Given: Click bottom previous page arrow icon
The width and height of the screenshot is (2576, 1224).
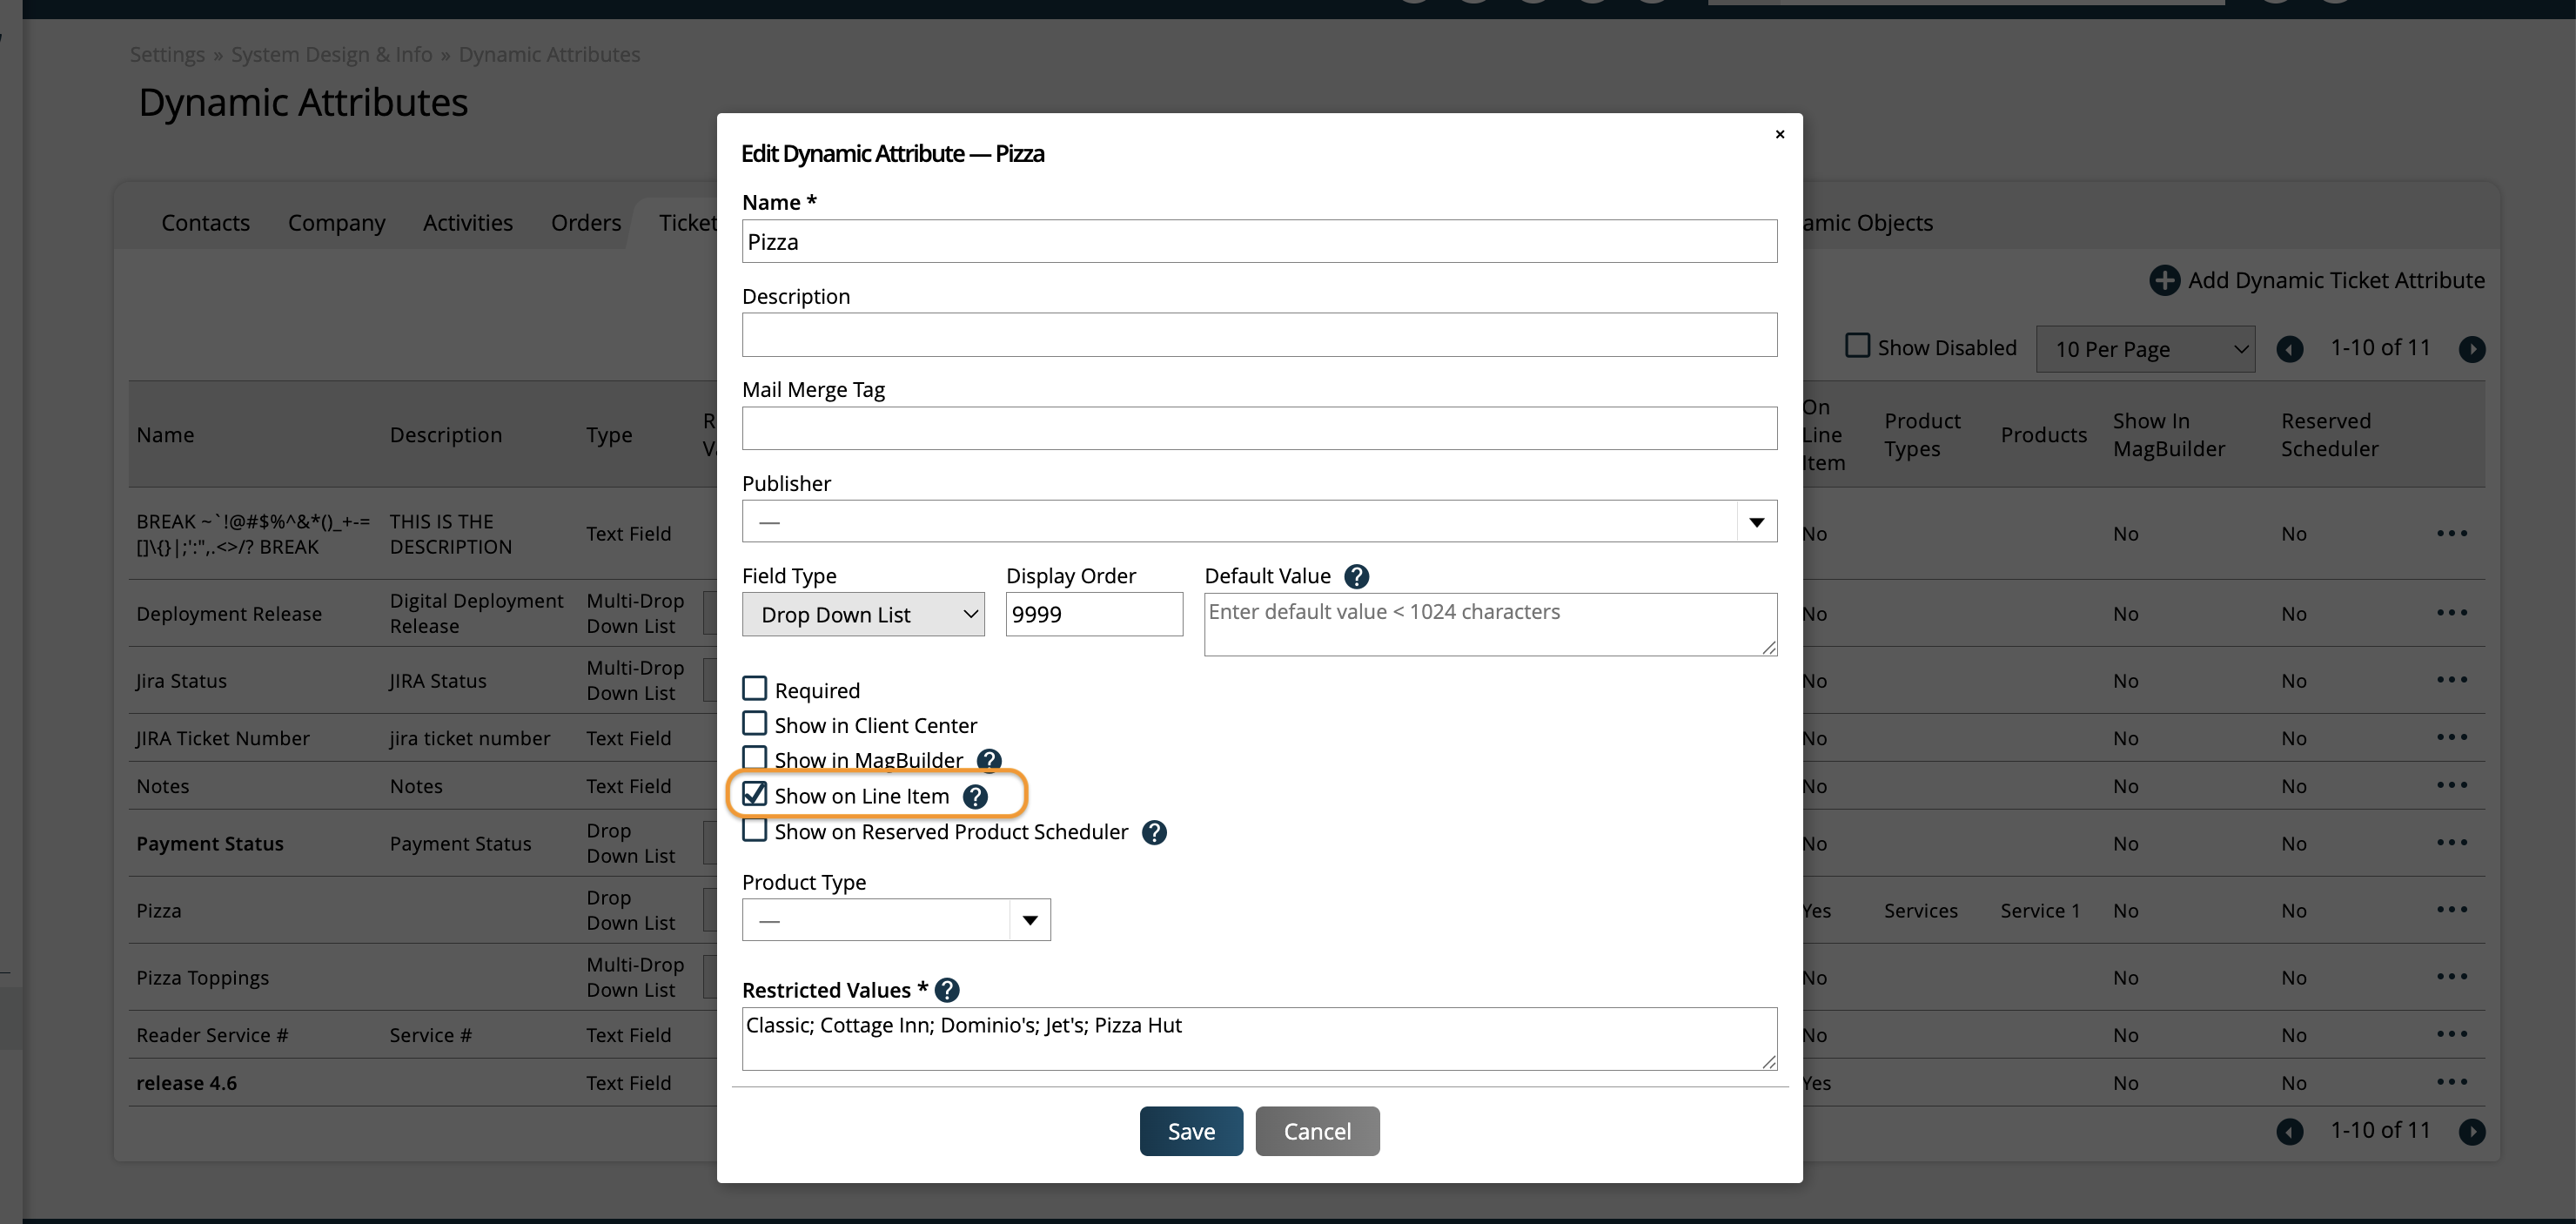Looking at the screenshot, I should click(2289, 1132).
